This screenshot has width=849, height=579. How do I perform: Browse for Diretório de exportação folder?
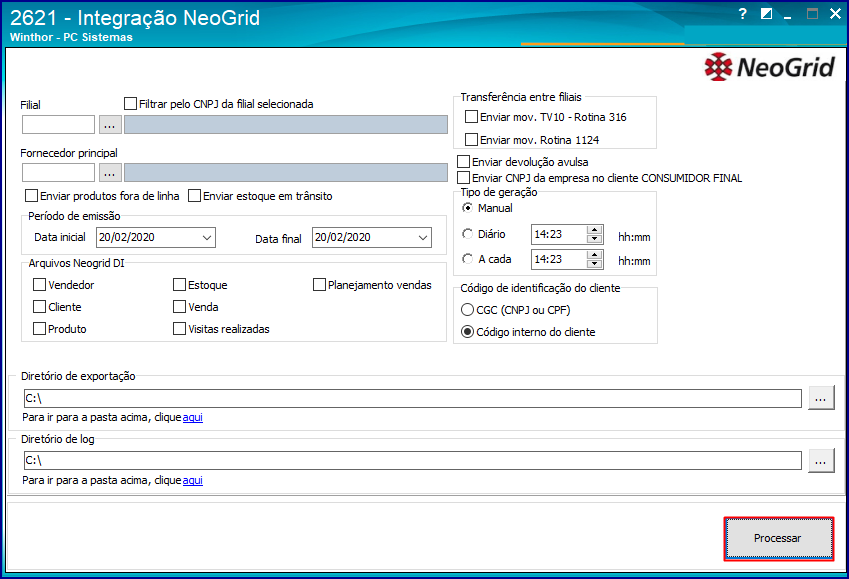(x=821, y=398)
